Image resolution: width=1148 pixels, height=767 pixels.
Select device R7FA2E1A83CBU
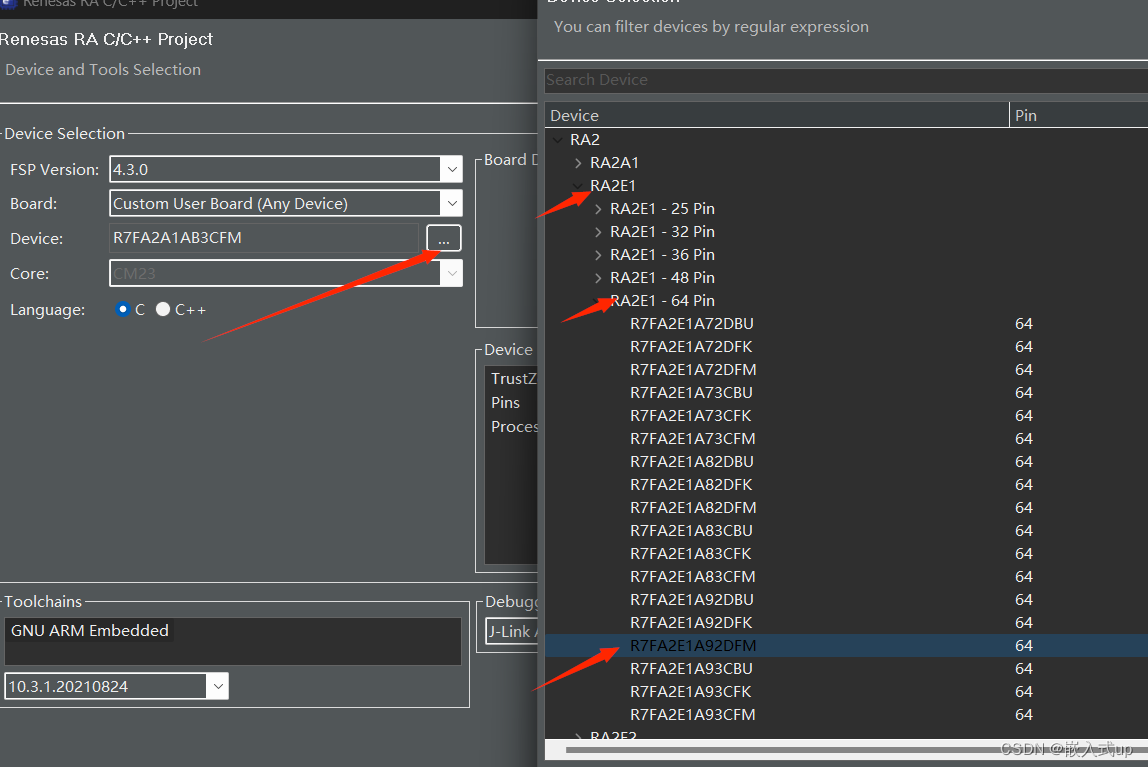[691, 531]
